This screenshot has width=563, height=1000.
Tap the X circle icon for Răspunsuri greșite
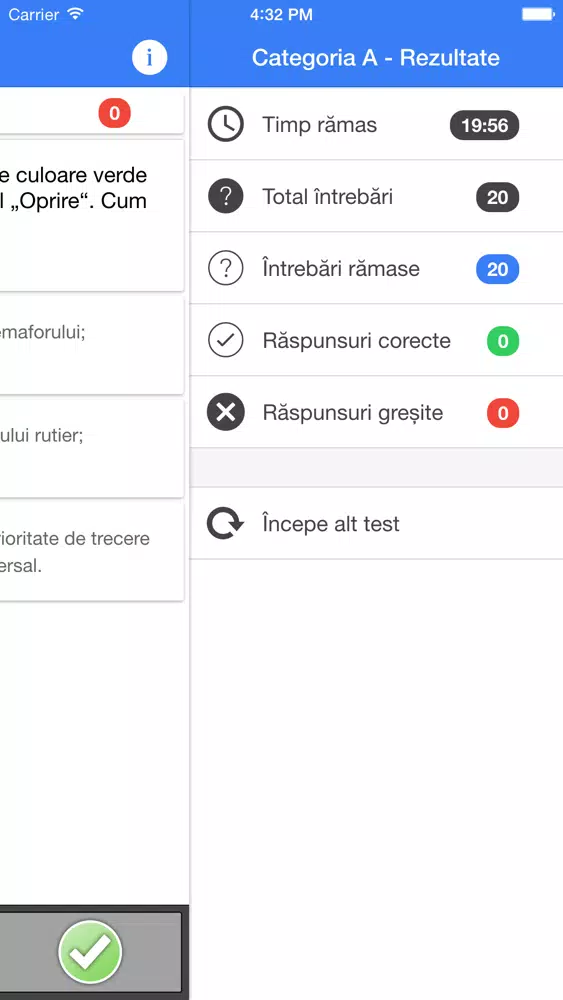[226, 413]
